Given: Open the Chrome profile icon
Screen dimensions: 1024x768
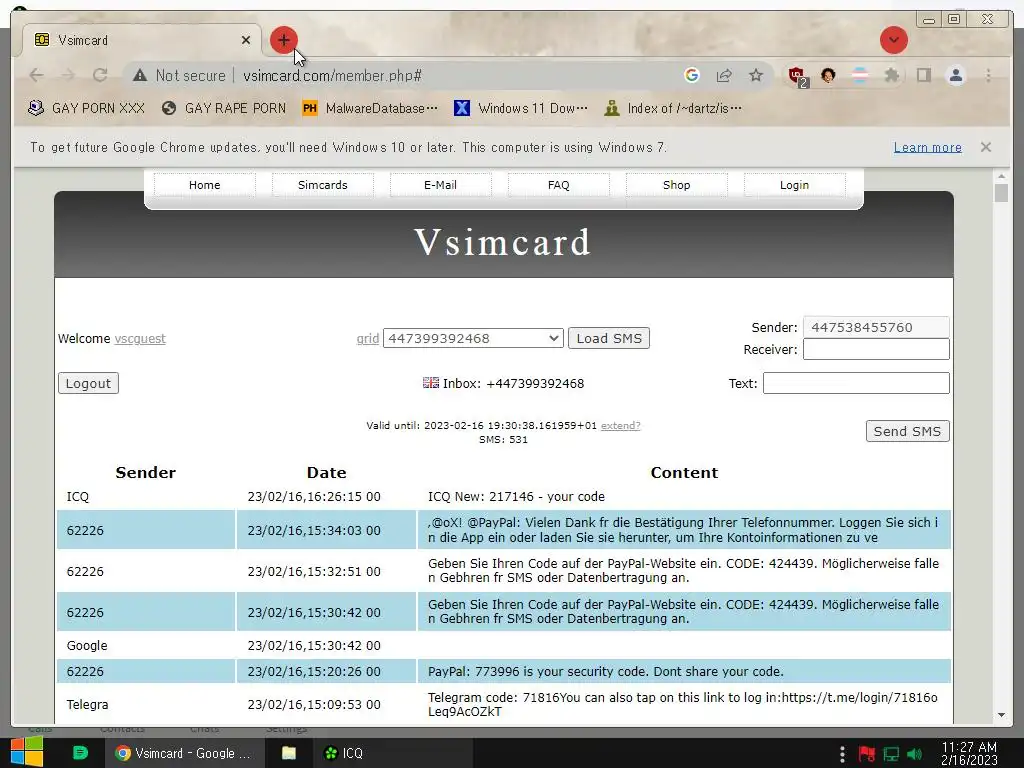Looking at the screenshot, I should point(955,76).
